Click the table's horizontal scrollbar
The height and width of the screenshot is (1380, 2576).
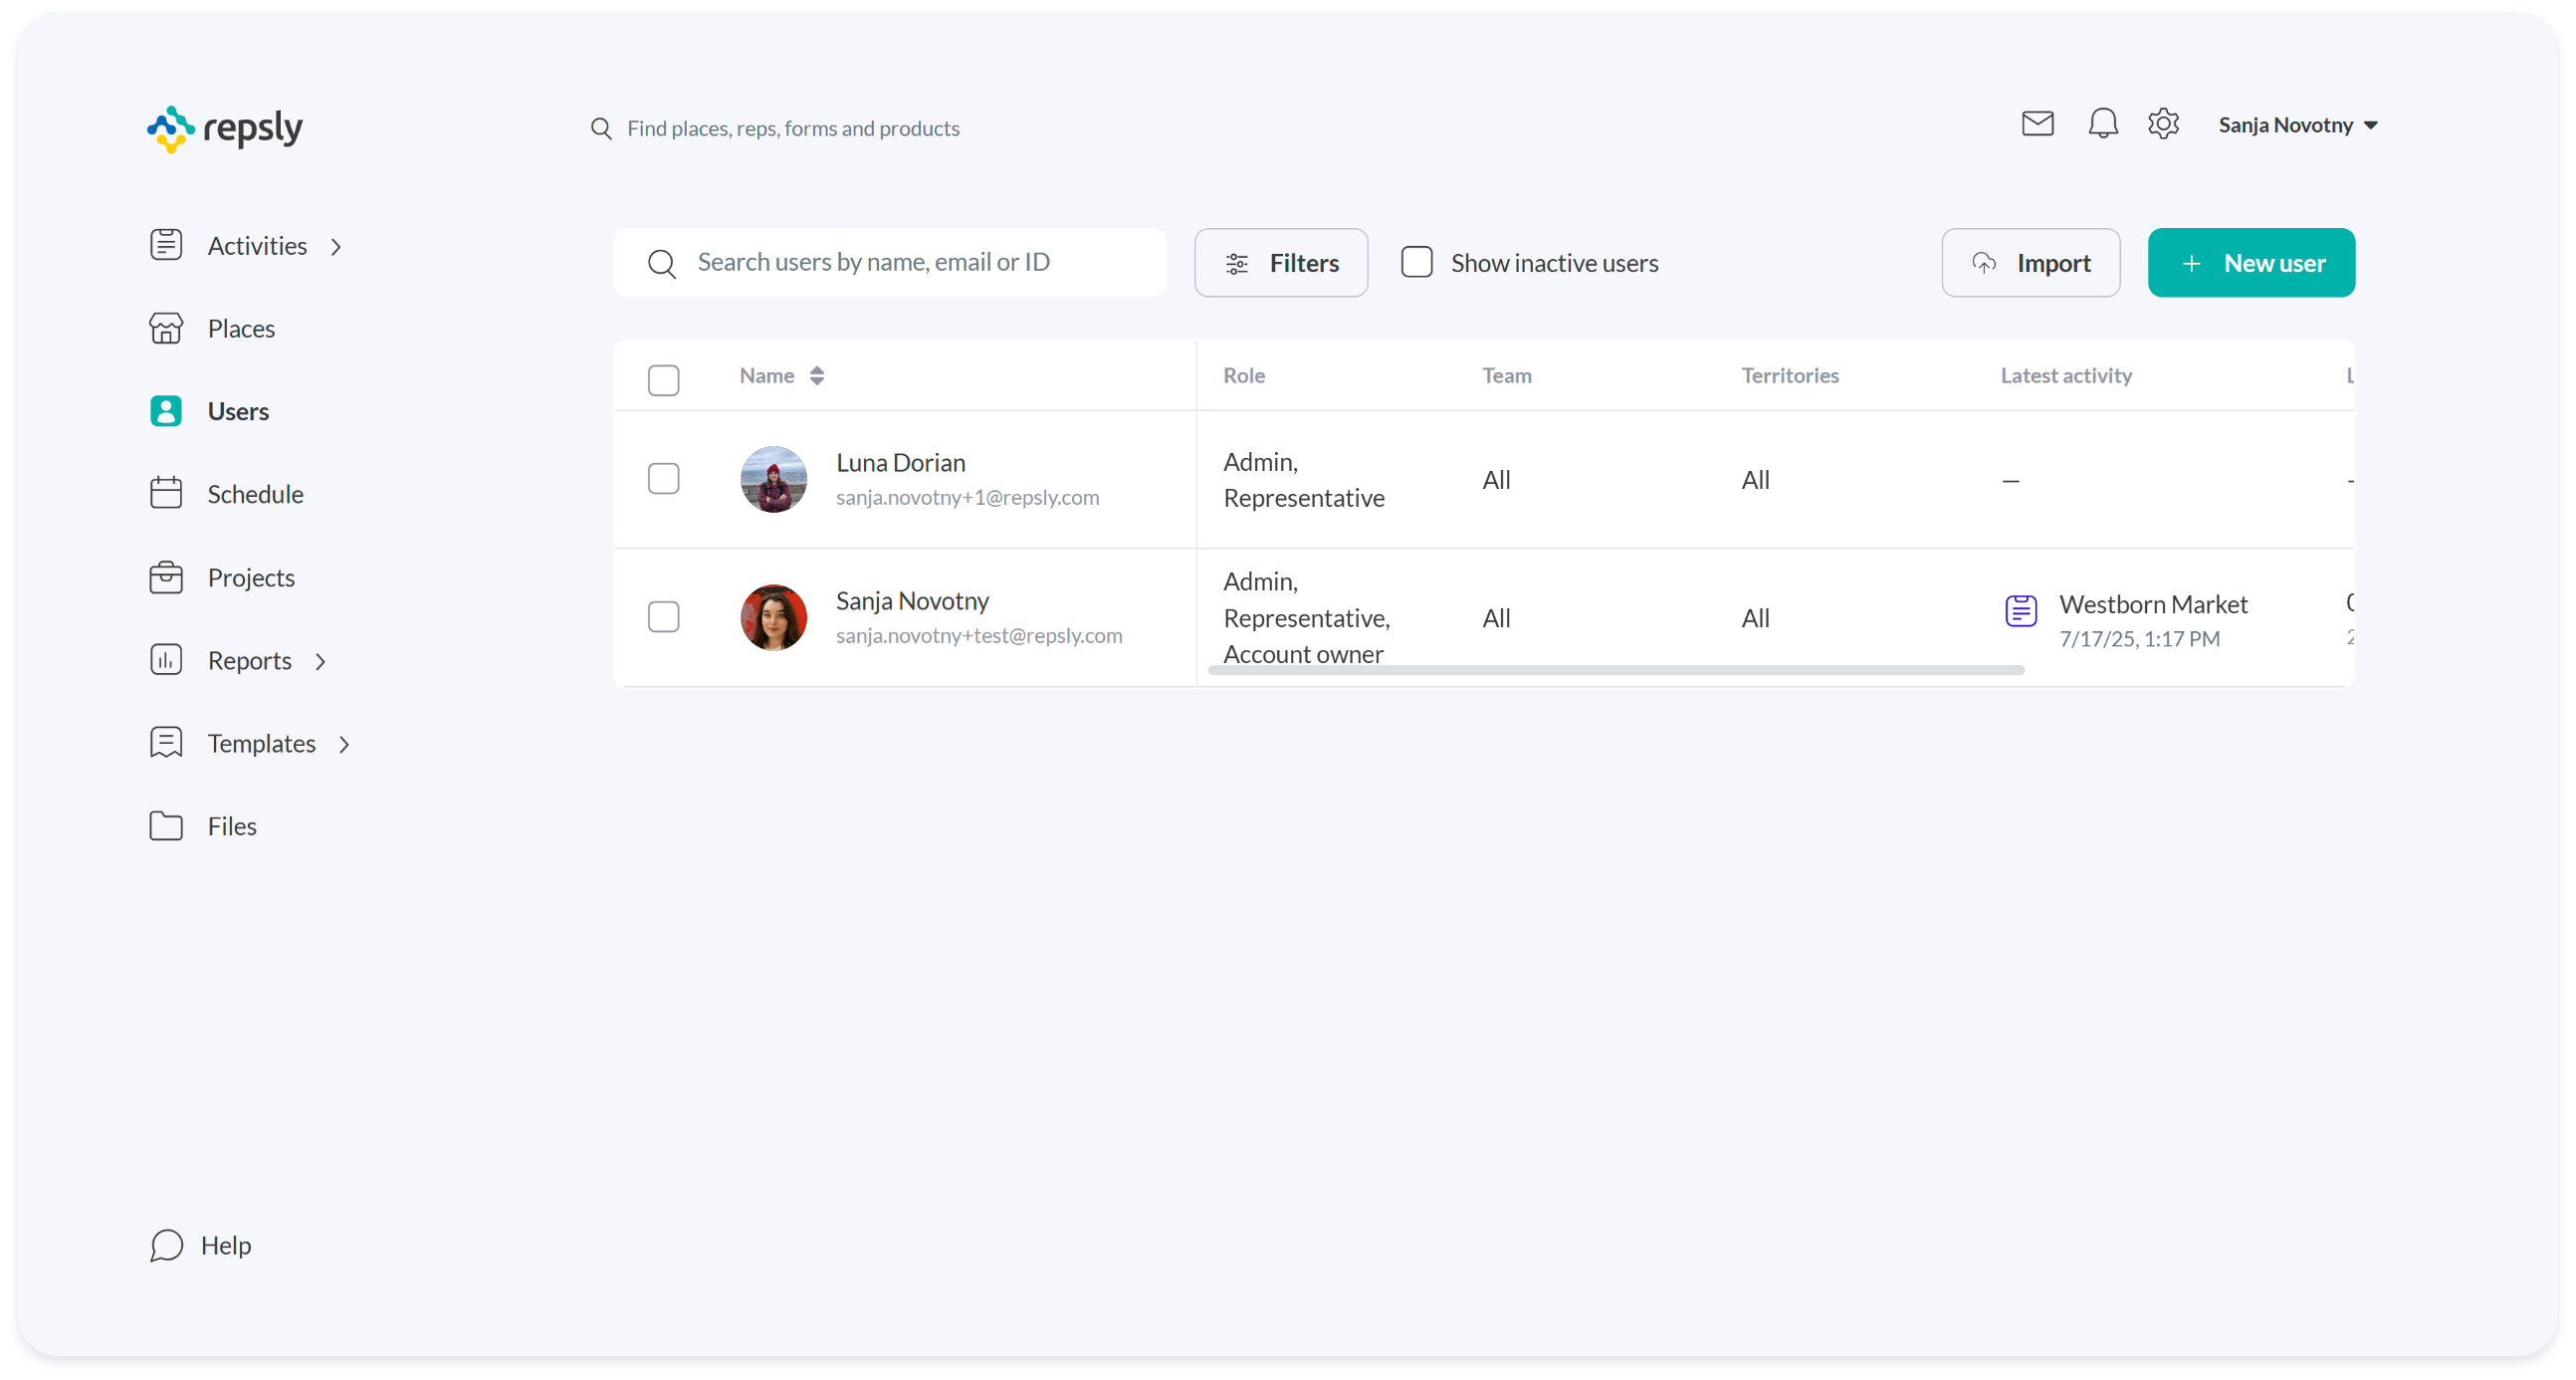click(1615, 670)
